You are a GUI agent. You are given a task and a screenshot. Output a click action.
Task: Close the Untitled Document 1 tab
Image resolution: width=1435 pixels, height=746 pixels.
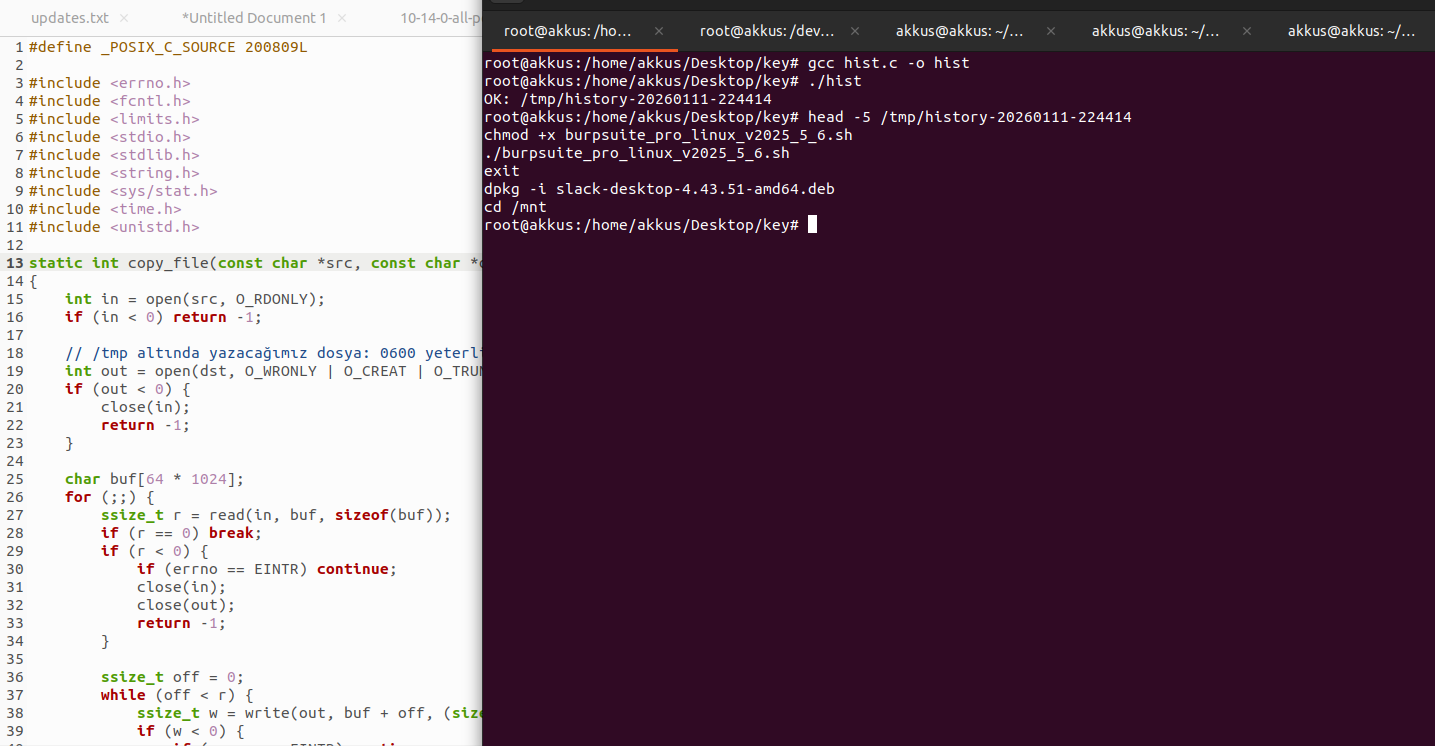[342, 18]
